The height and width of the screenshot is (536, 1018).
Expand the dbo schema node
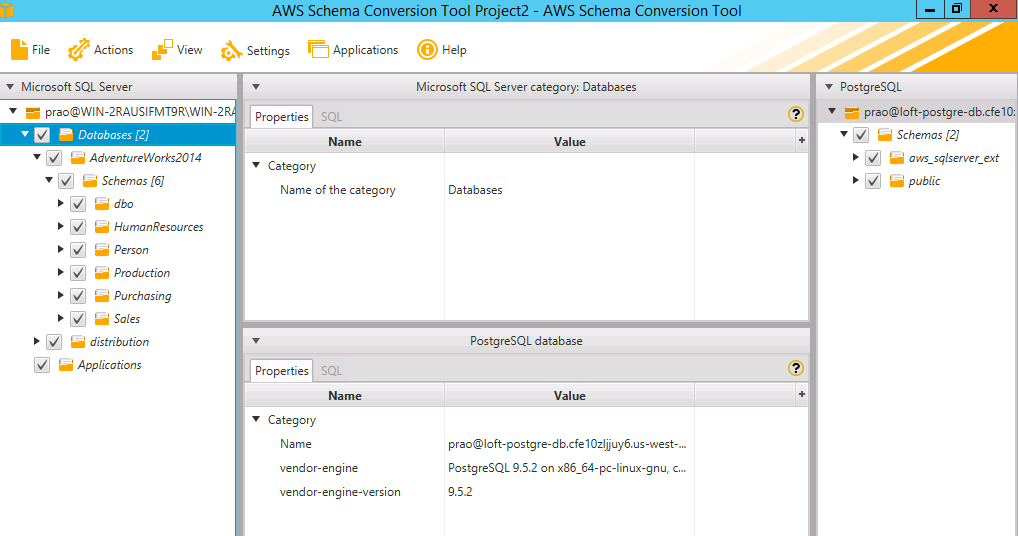[x=60, y=203]
